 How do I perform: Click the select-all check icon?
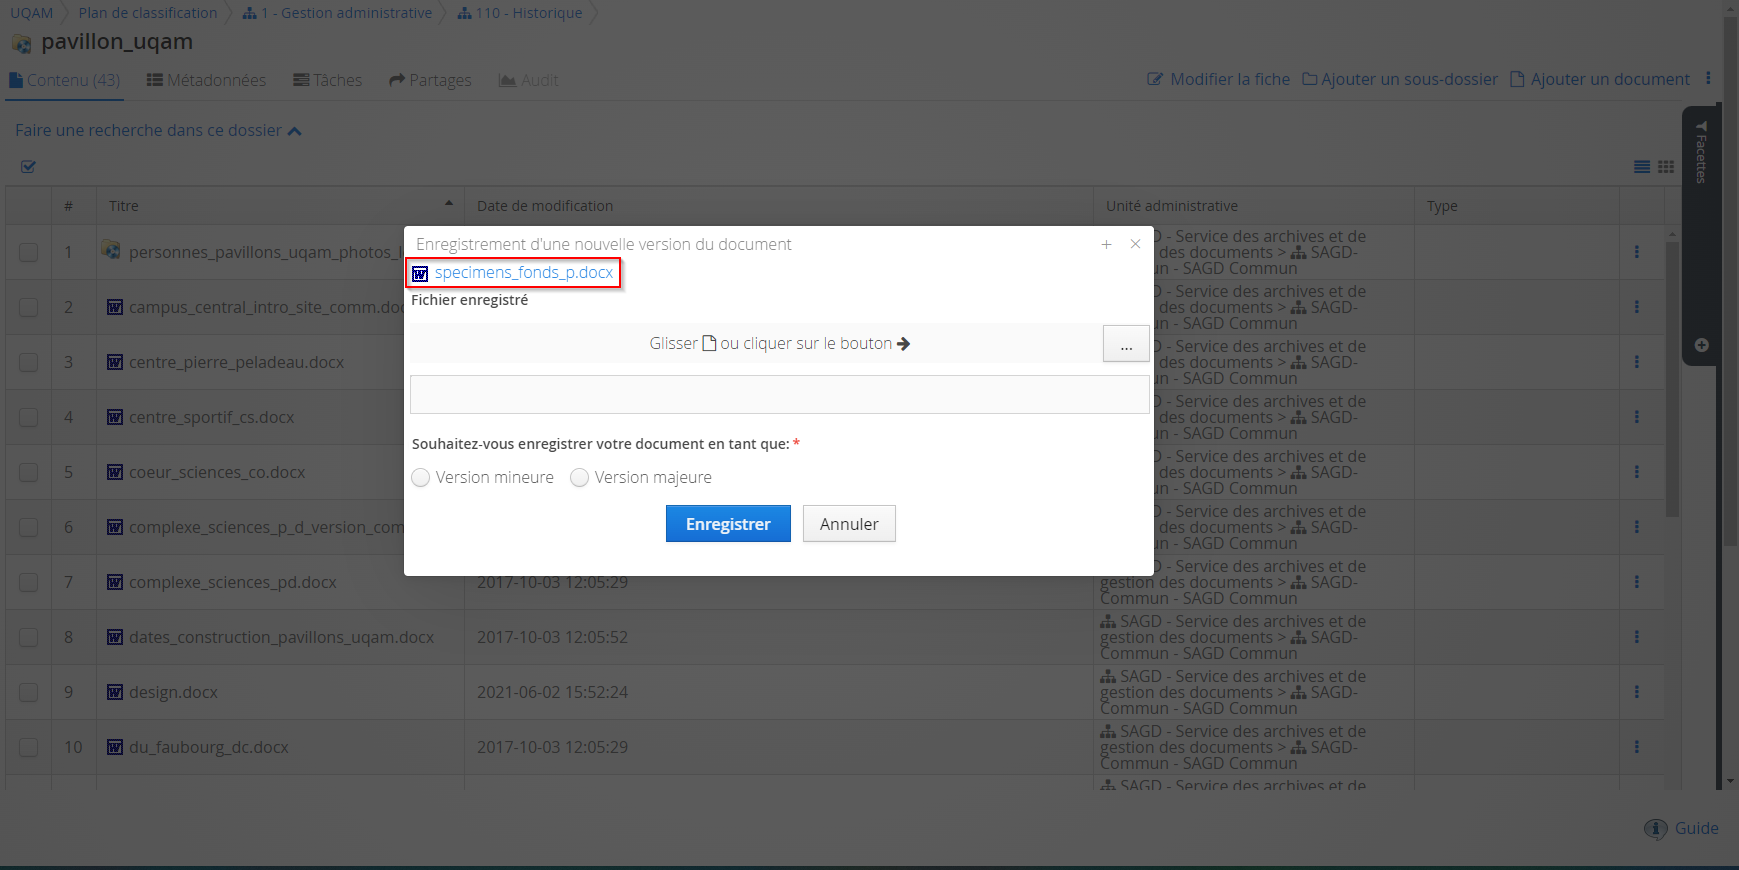click(28, 167)
